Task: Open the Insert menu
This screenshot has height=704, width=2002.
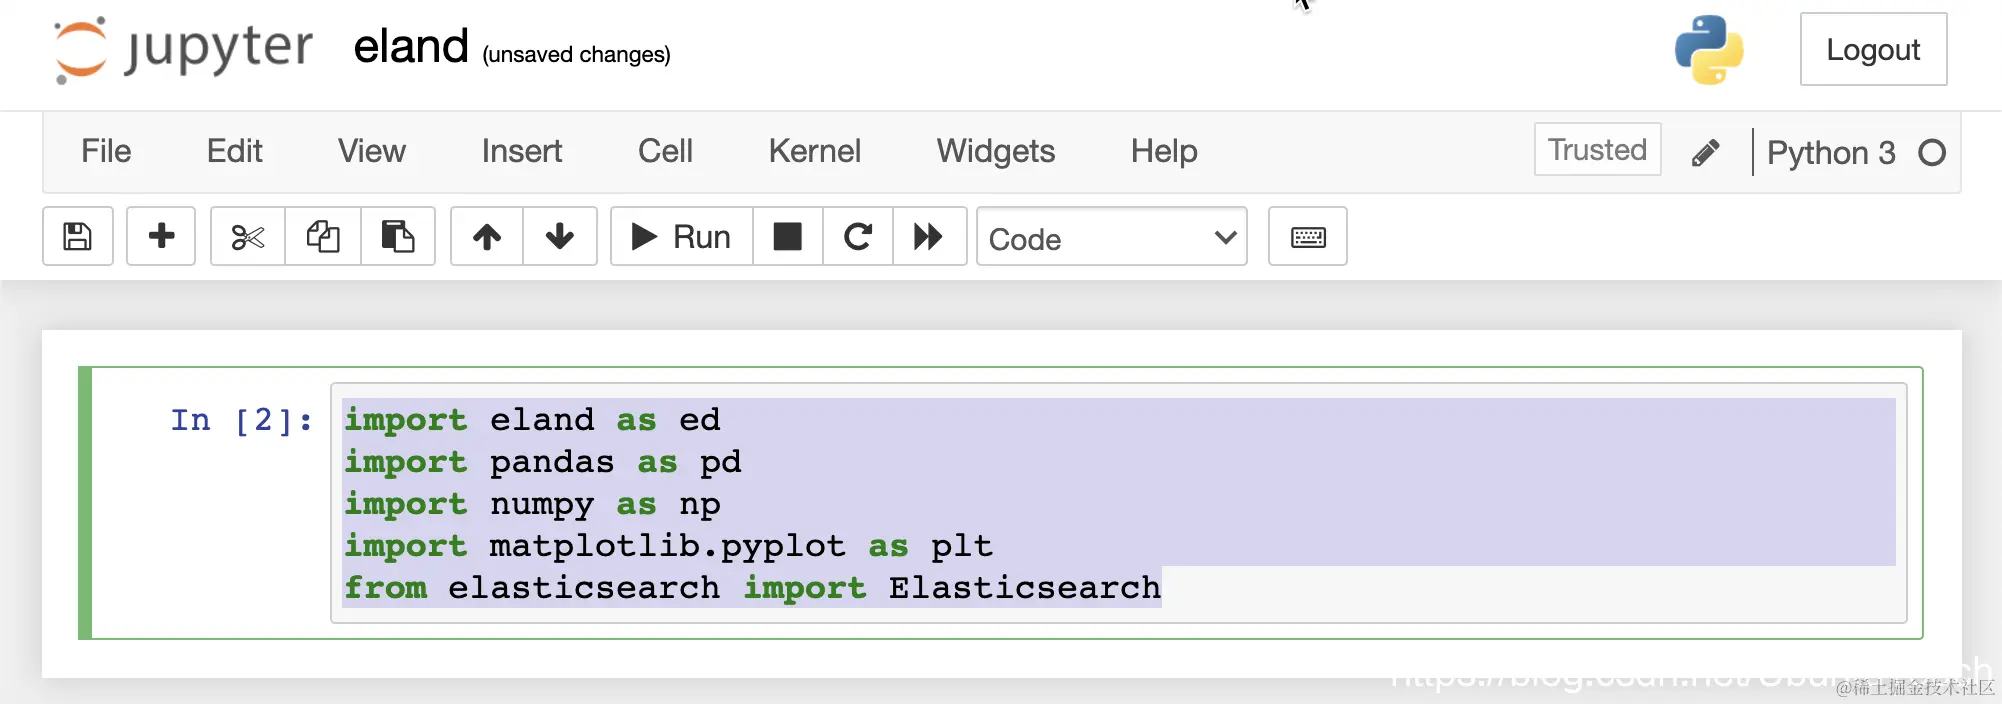Action: [x=522, y=151]
